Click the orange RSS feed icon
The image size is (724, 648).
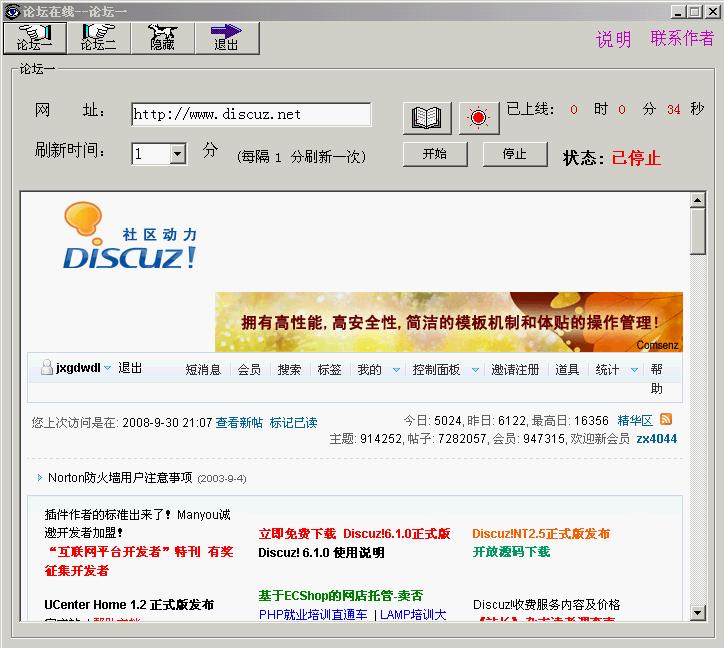[666, 419]
